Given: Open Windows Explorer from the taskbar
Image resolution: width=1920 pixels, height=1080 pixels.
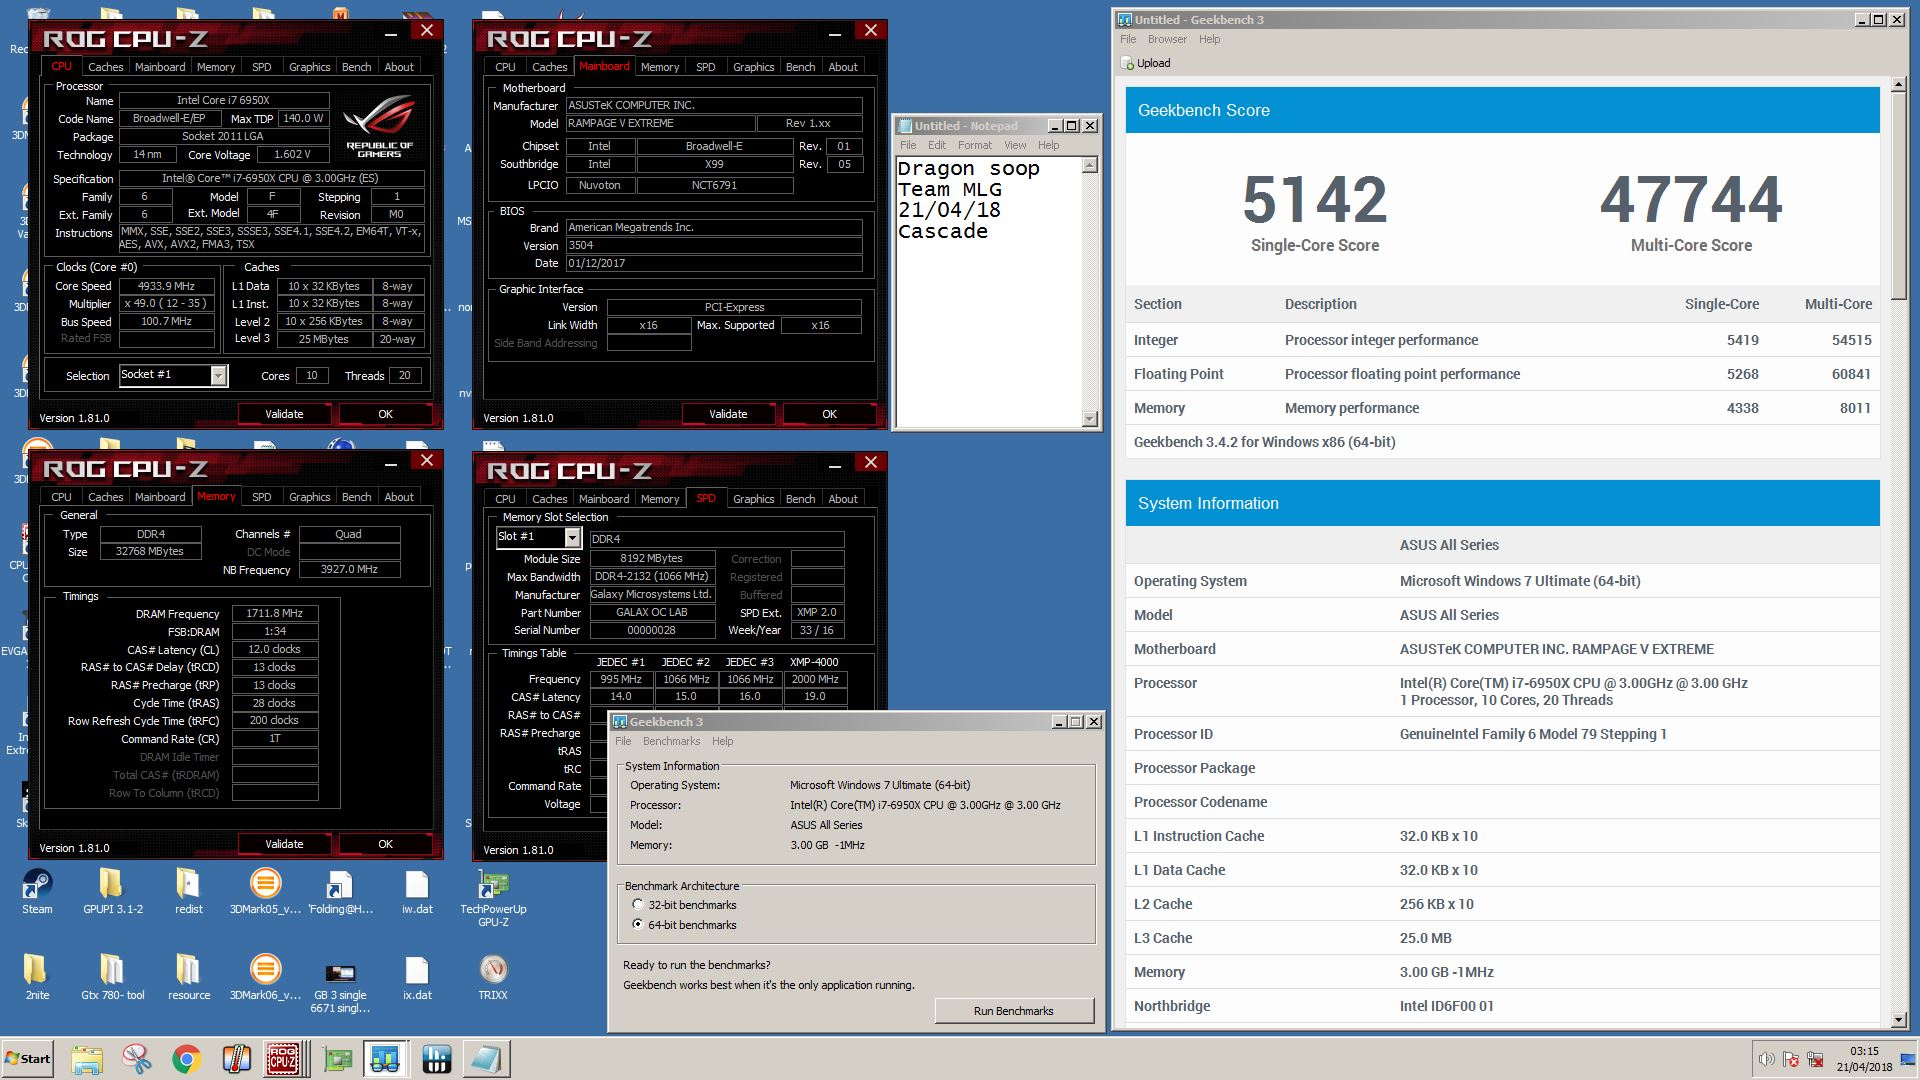Looking at the screenshot, I should tap(87, 1059).
